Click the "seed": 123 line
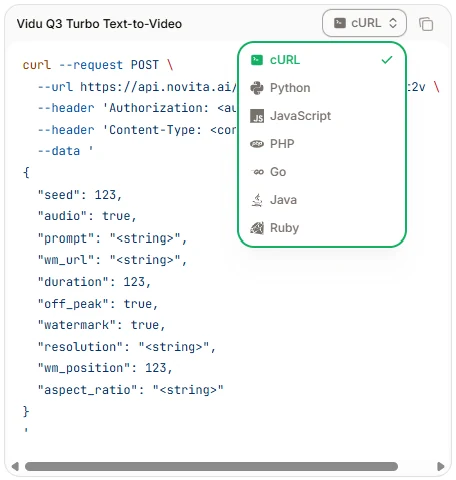Image resolution: width=456 pixels, height=480 pixels. 80,195
